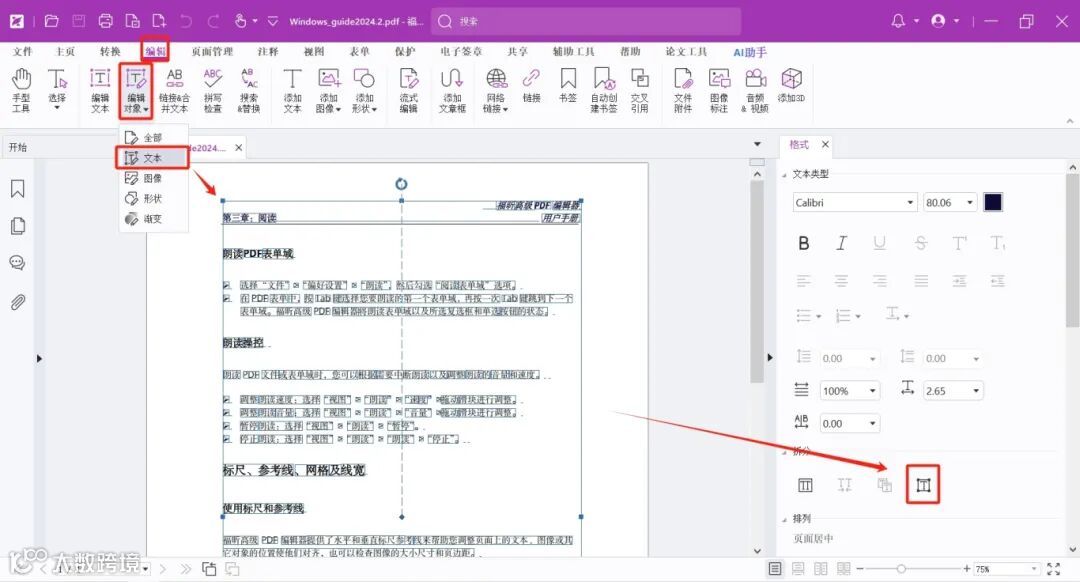Click the print icon in title bar
Screen dimensions: 1080x582
pyautogui.click(x=105, y=21)
